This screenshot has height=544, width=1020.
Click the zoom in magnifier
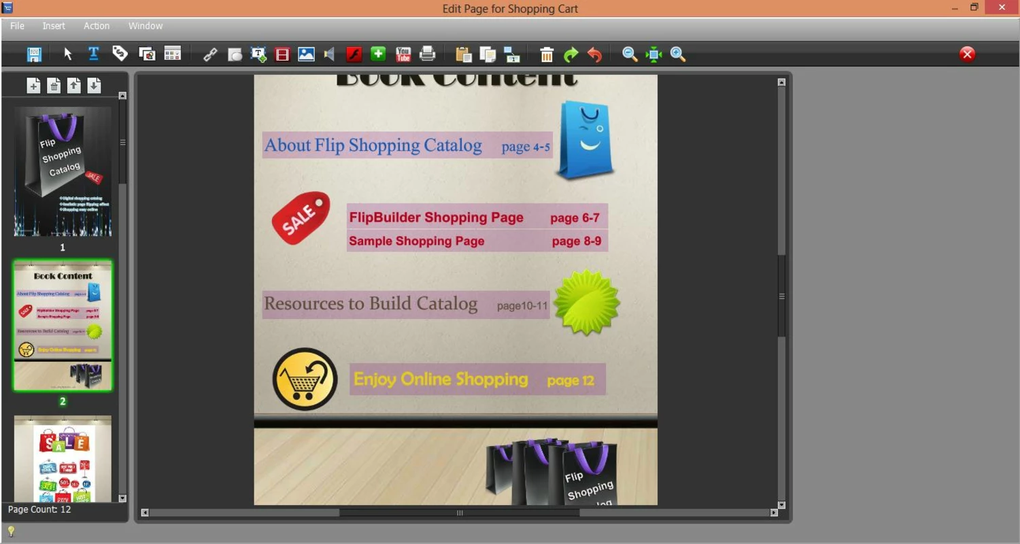(x=678, y=55)
